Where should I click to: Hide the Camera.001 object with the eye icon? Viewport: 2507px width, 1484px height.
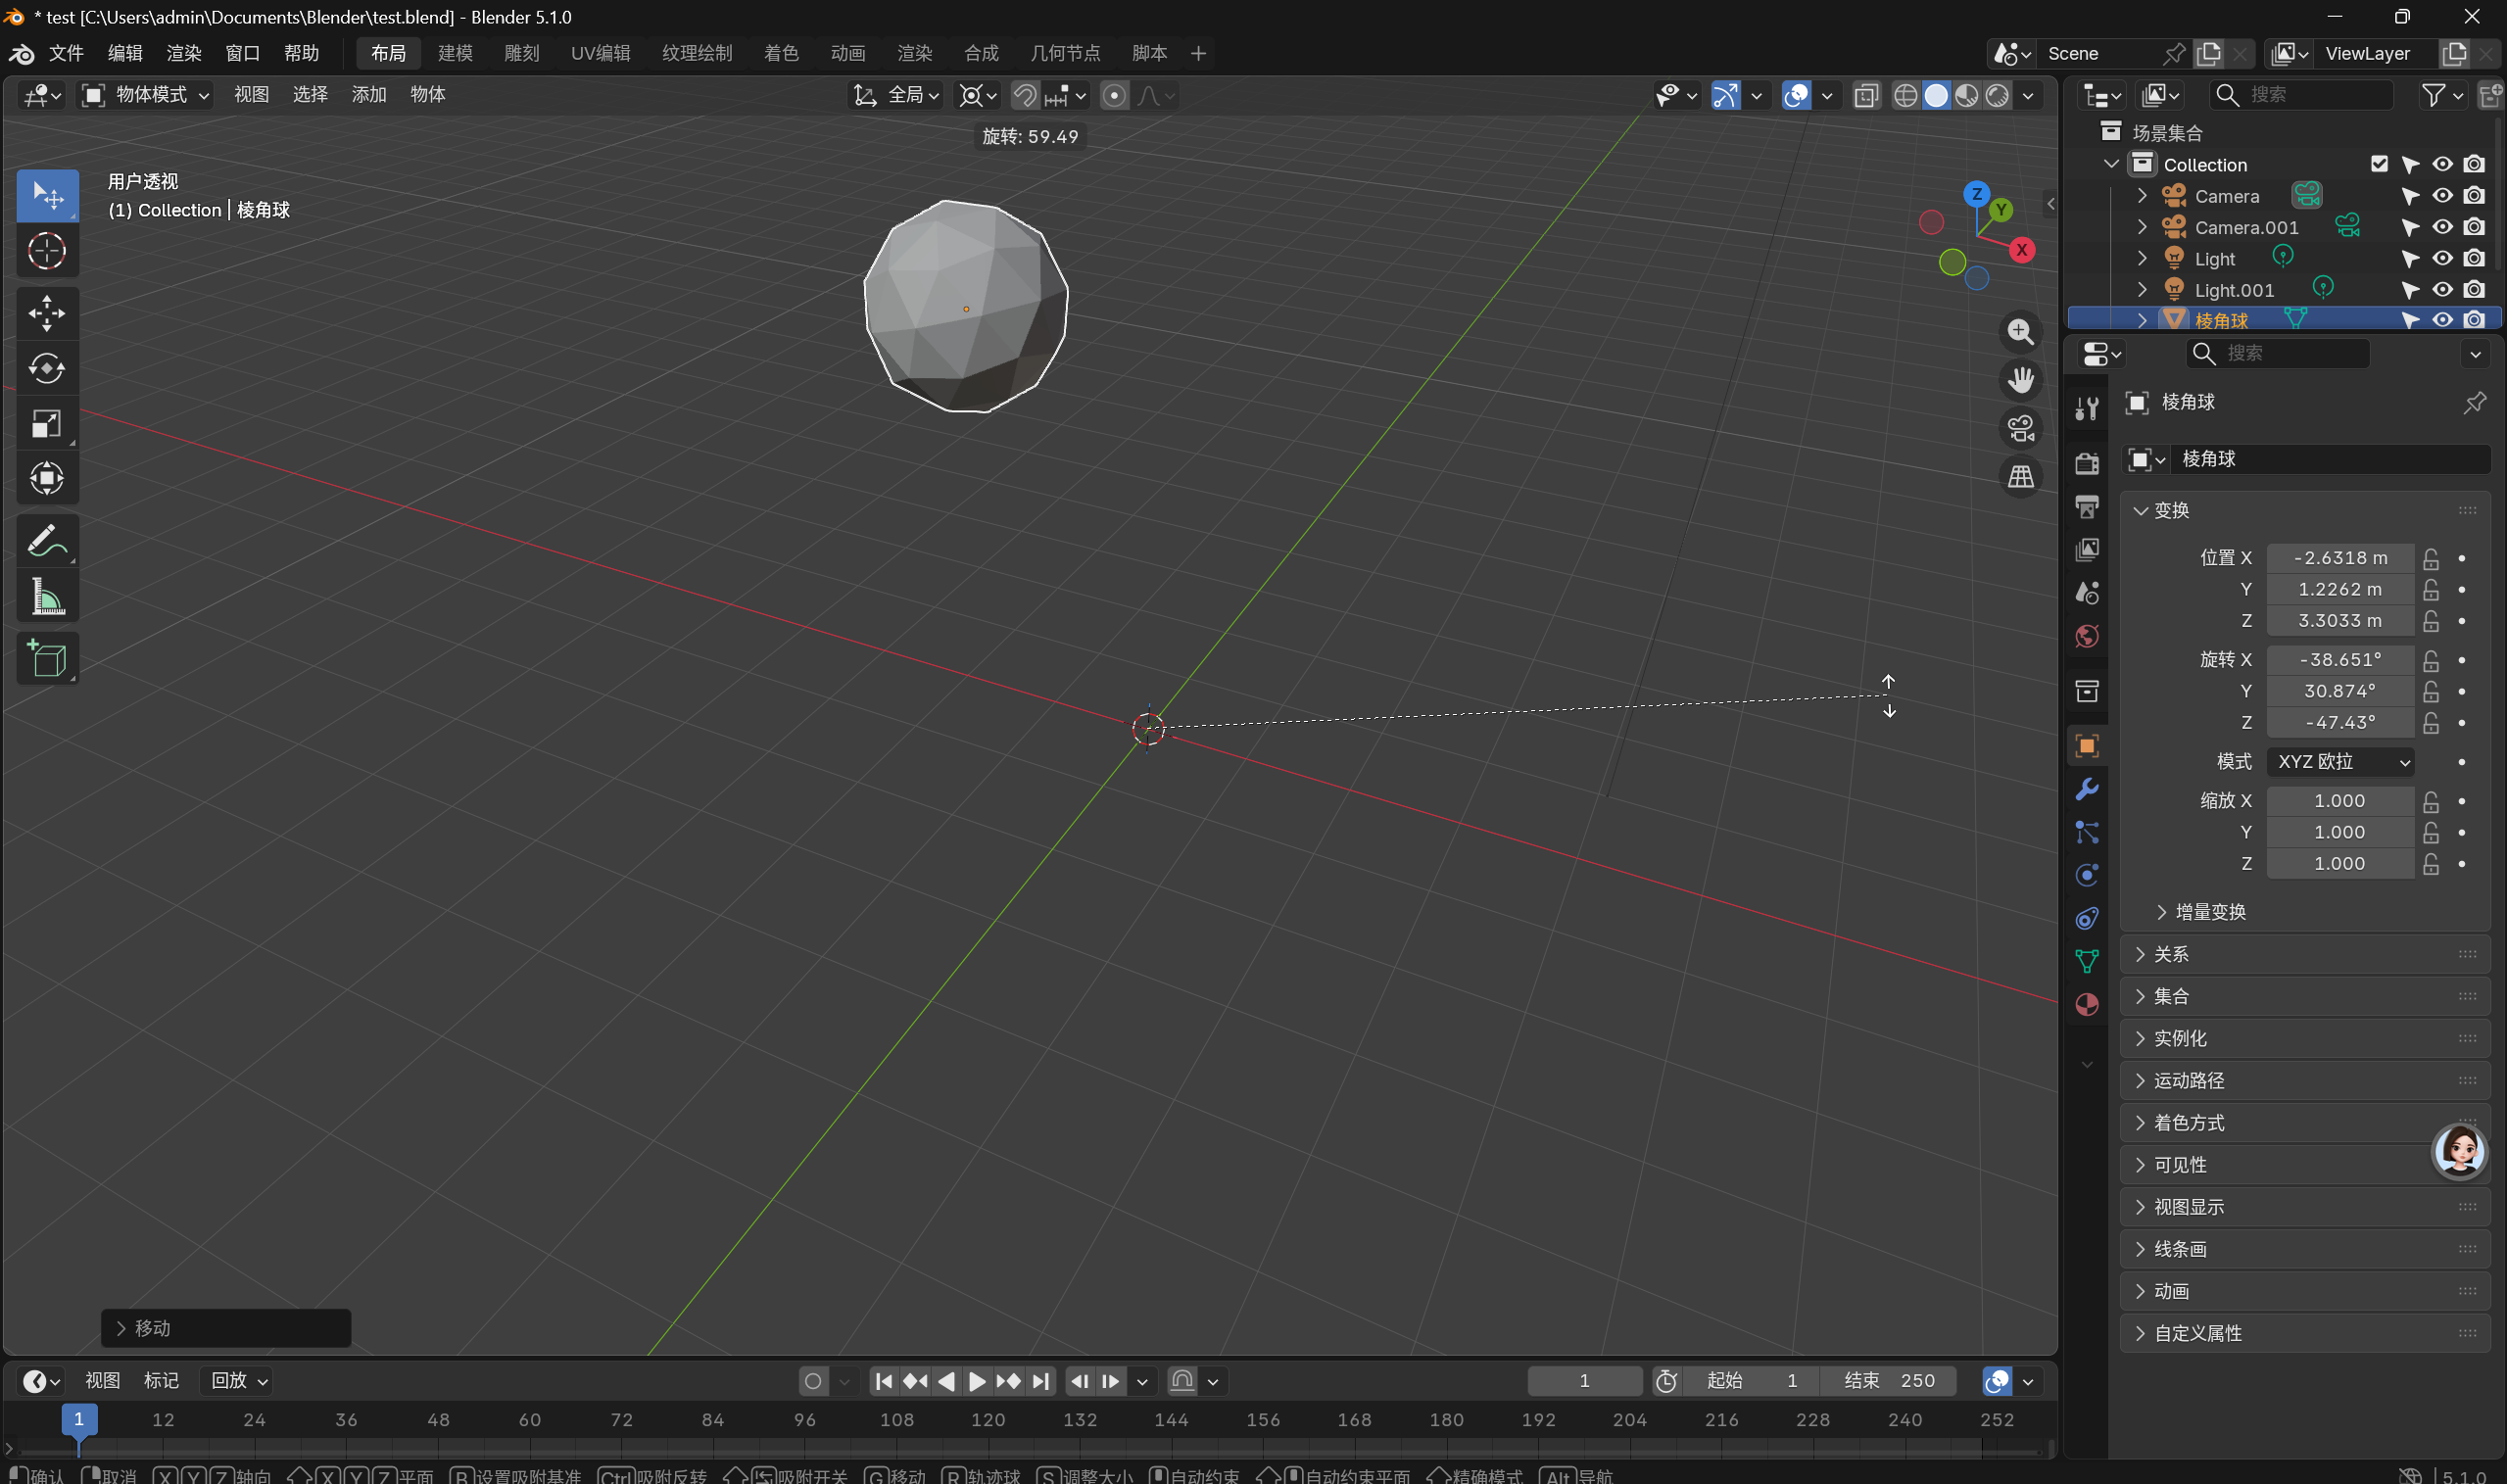pyautogui.click(x=2442, y=228)
